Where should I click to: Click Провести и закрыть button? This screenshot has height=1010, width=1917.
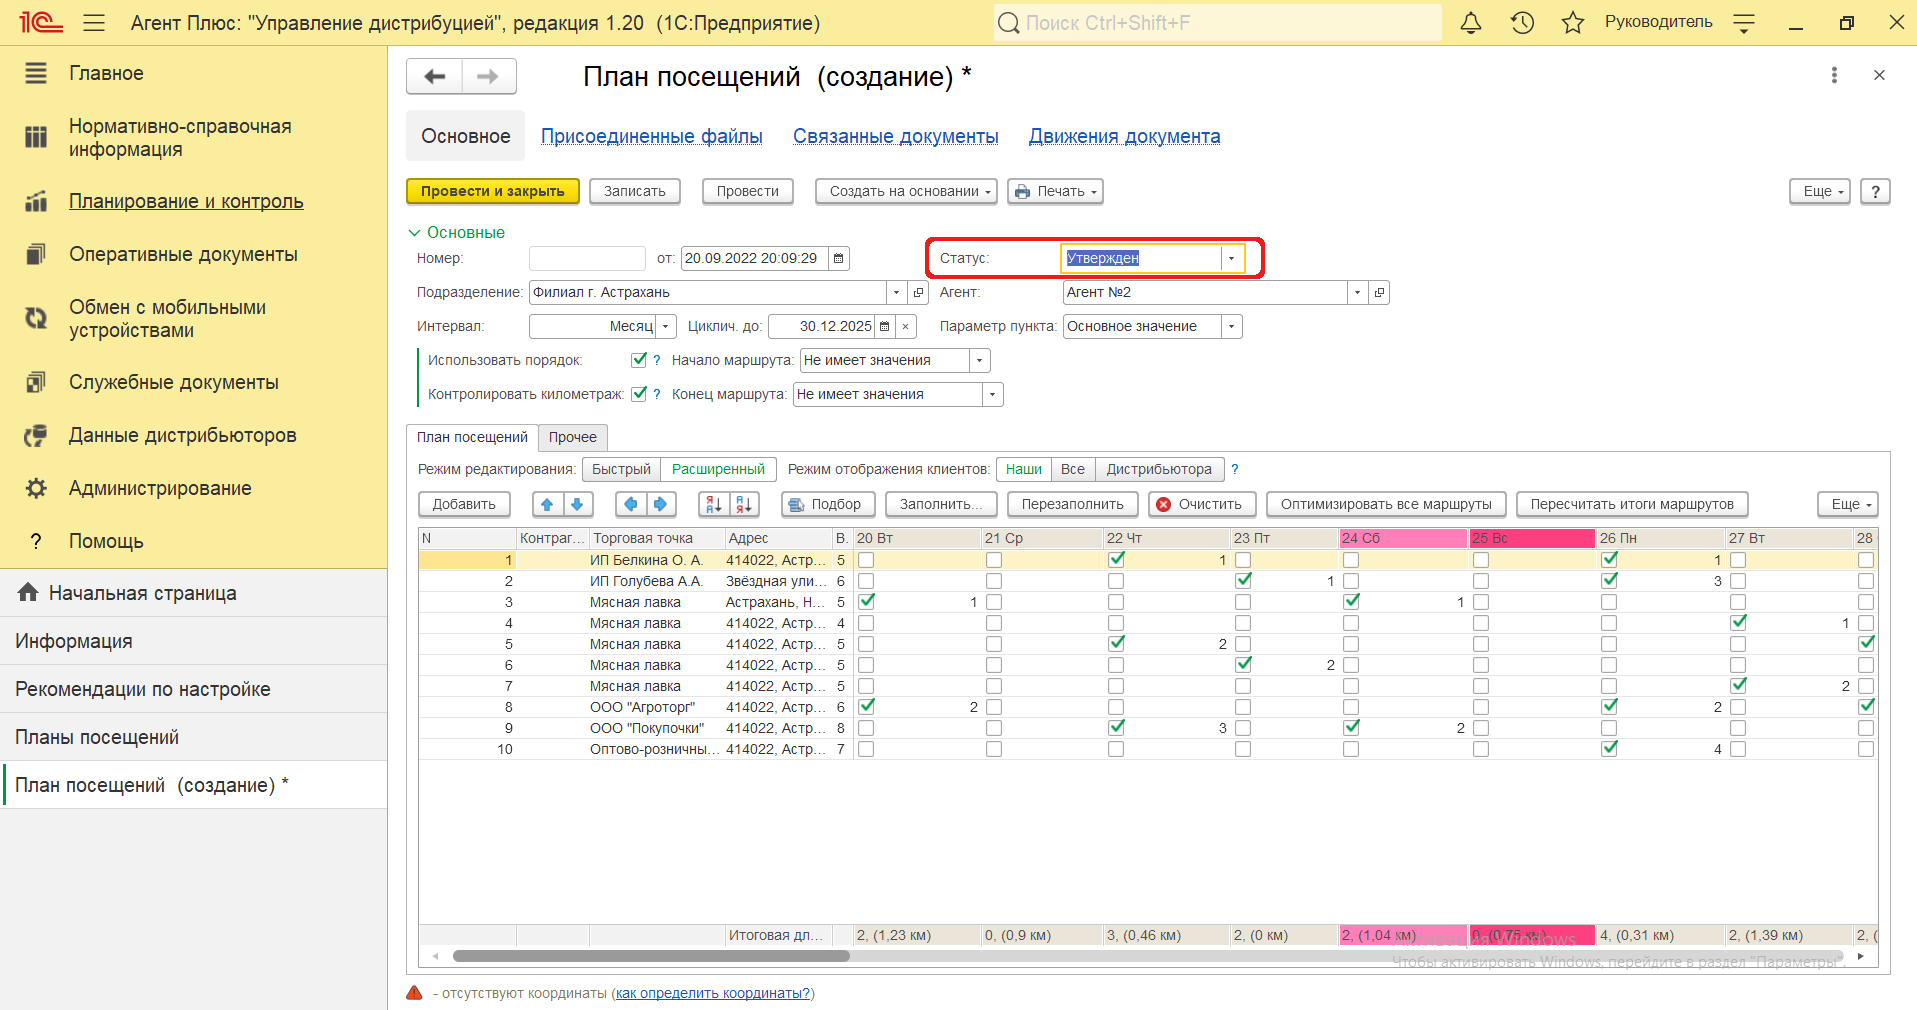(x=493, y=191)
